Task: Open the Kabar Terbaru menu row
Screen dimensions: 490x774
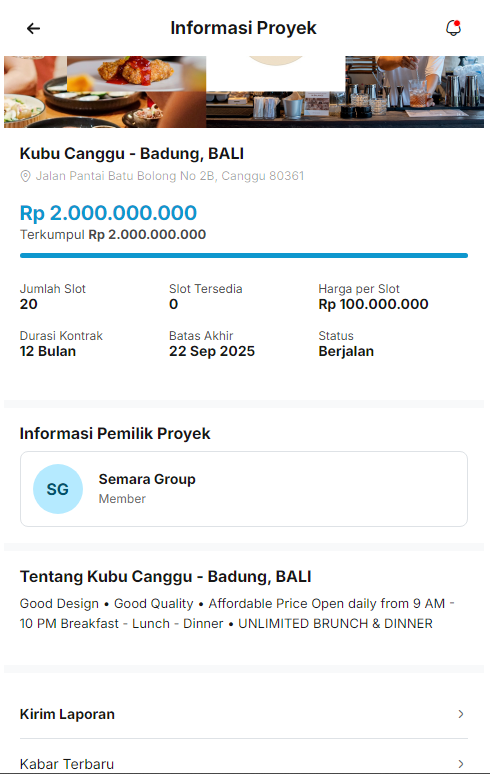Action: click(244, 760)
